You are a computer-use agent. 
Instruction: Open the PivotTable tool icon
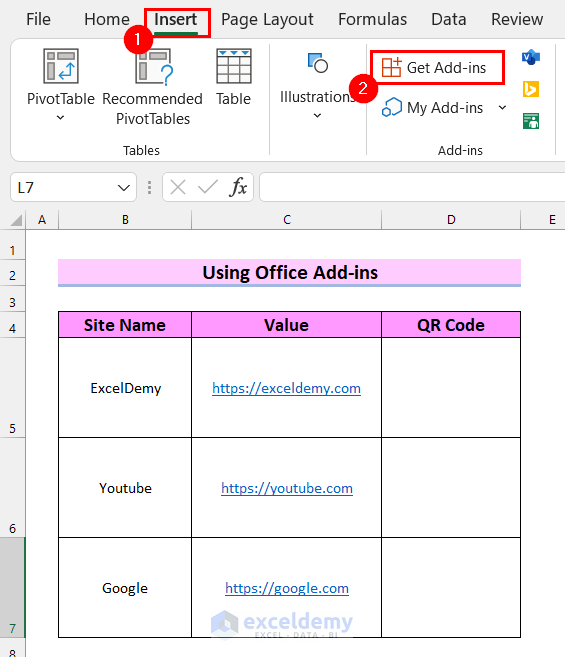(61, 66)
